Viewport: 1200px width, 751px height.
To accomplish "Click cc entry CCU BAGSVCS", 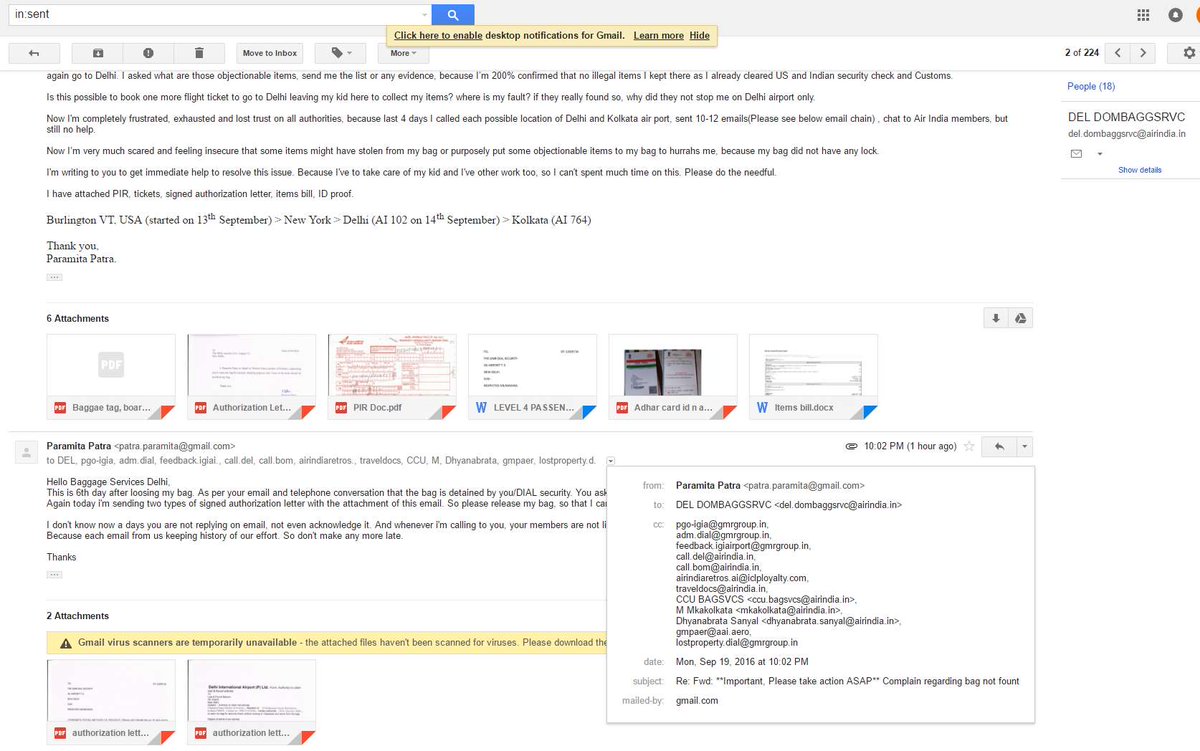I will coord(765,599).
